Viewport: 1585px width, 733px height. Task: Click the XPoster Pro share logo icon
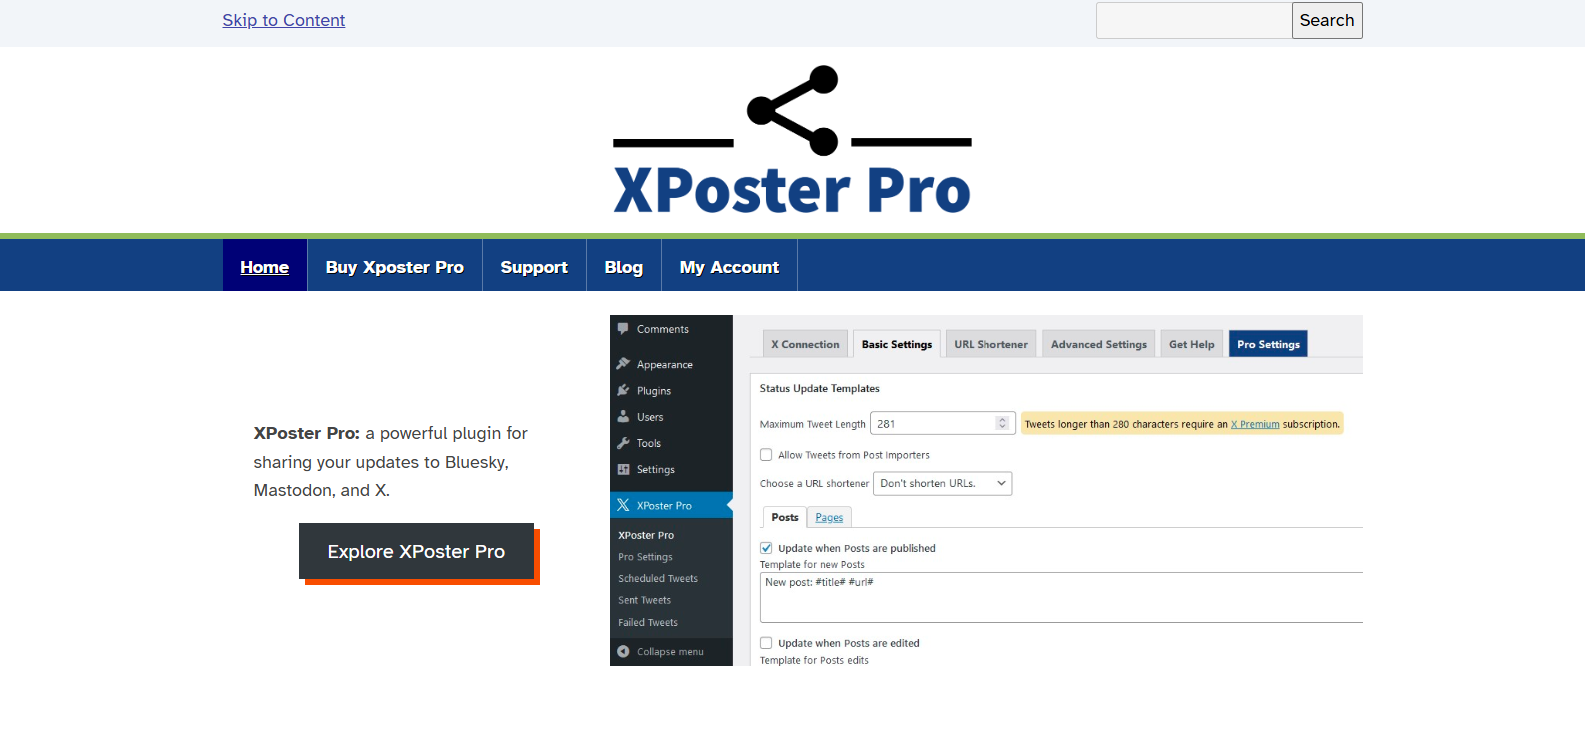792,111
